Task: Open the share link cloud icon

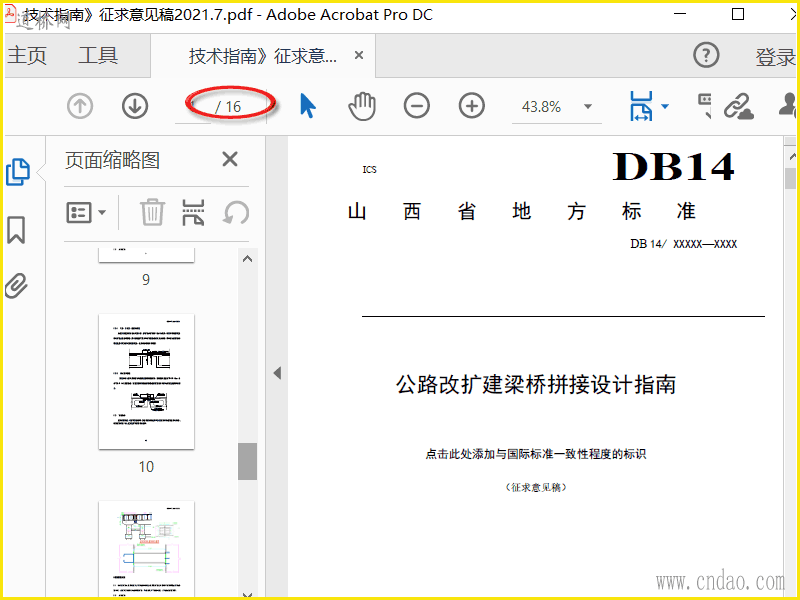Action: pos(739,106)
